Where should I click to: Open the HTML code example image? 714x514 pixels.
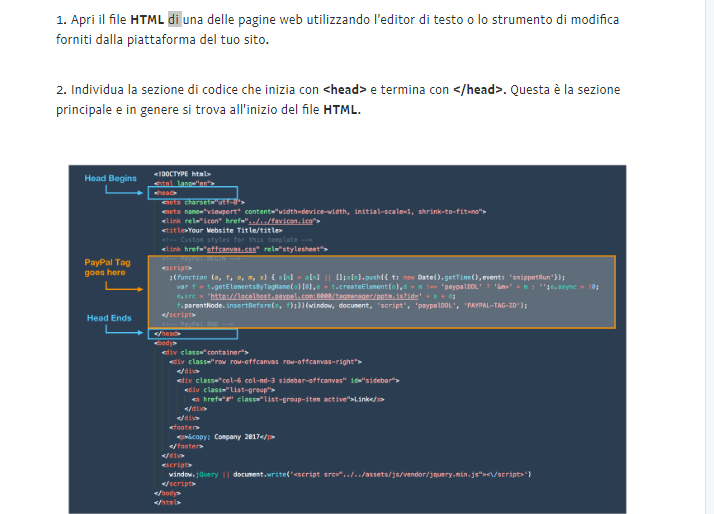(x=347, y=339)
